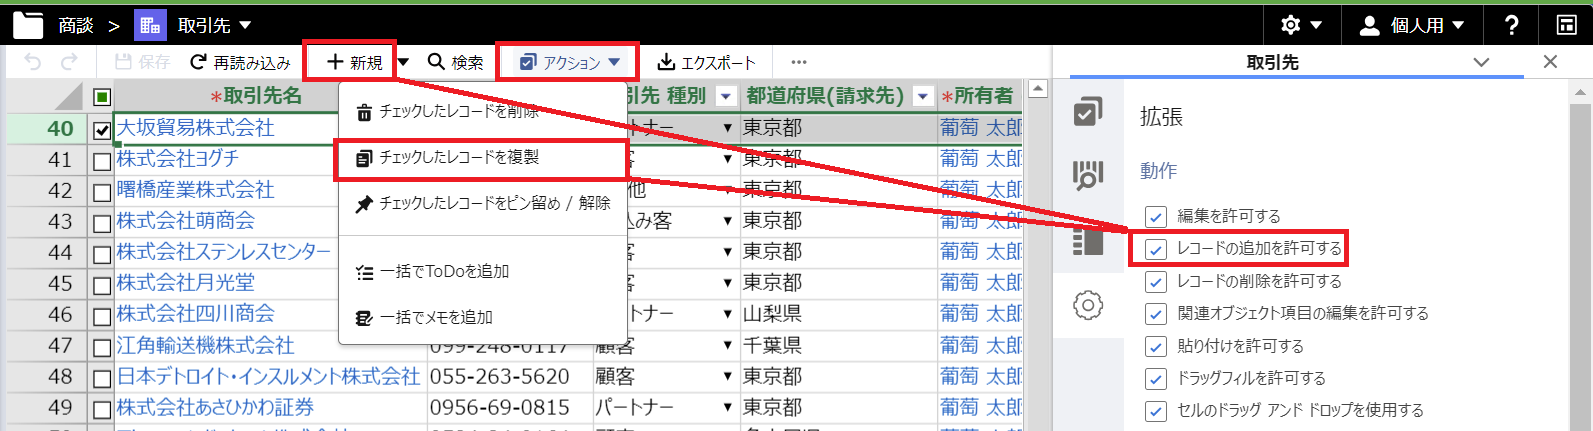Viewport: 1593px width, 431px height.
Task: Click the エクスポート export button
Action: (706, 62)
